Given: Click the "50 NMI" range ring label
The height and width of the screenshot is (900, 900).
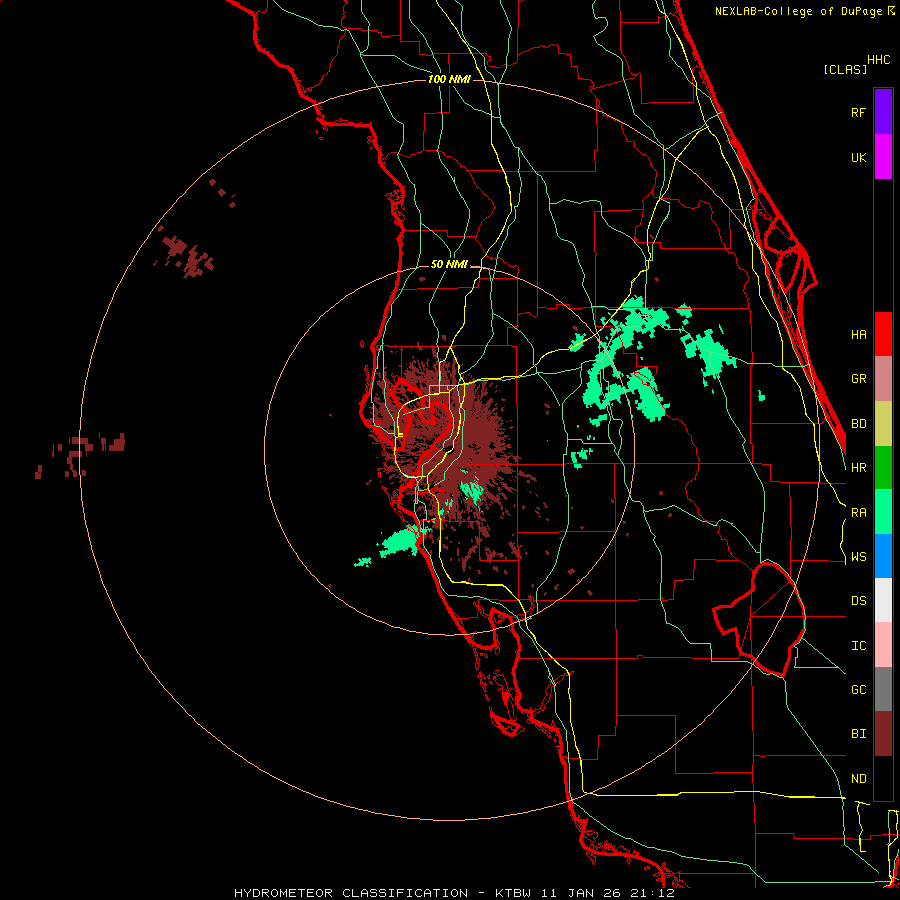Looking at the screenshot, I should (x=449, y=265).
